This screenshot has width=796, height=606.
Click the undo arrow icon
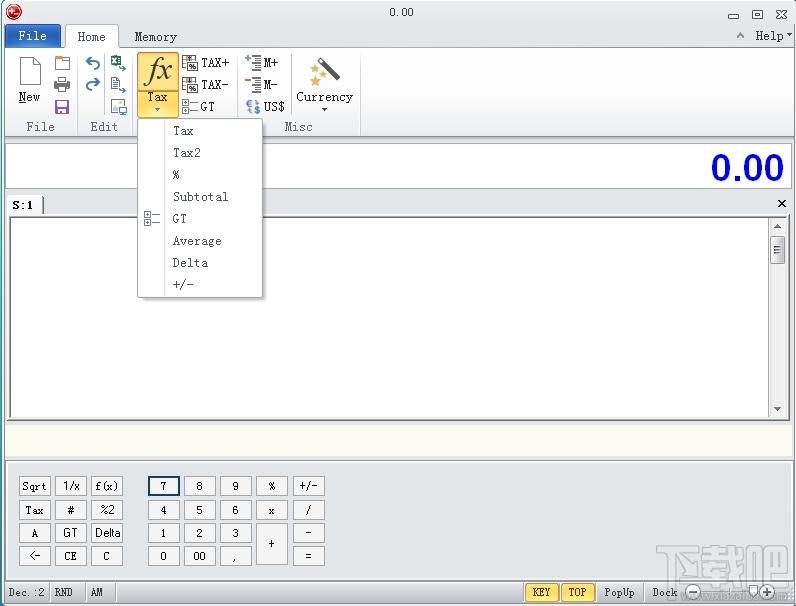click(93, 63)
